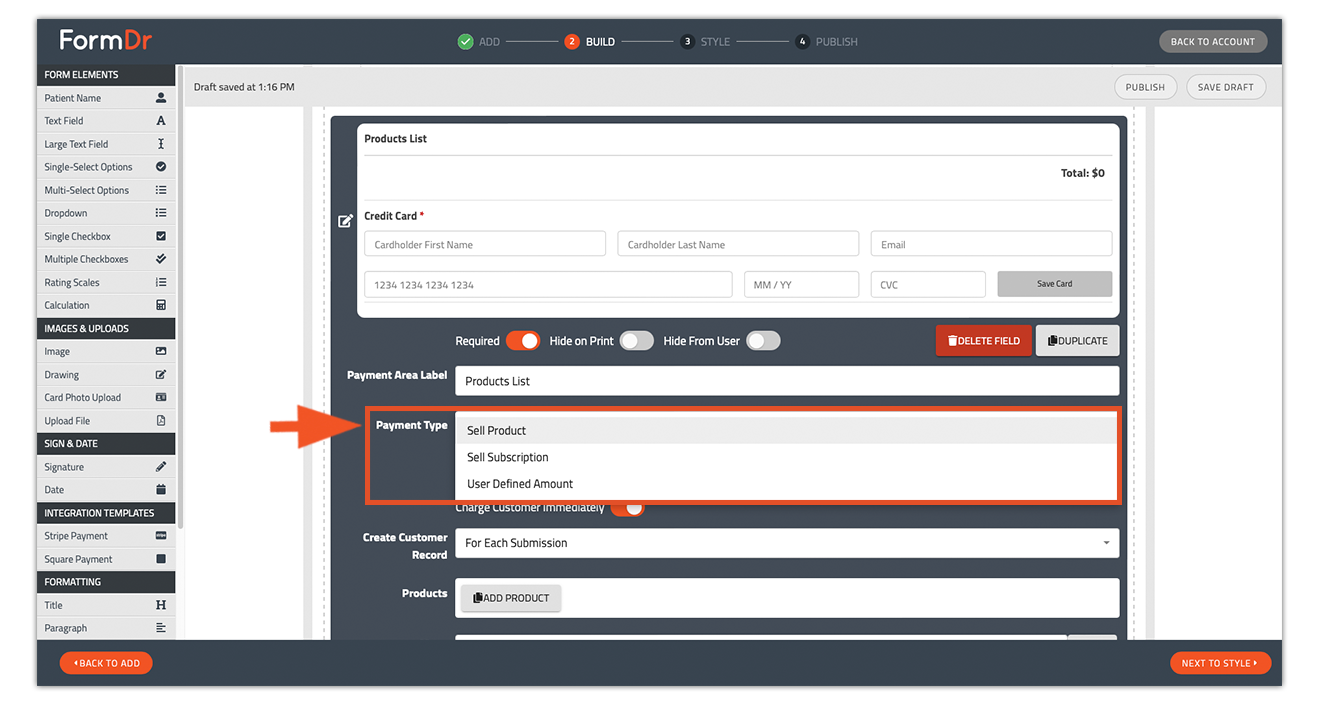Select the Sell Subscription payment type
This screenshot has height=713, width=1323.
click(x=786, y=457)
